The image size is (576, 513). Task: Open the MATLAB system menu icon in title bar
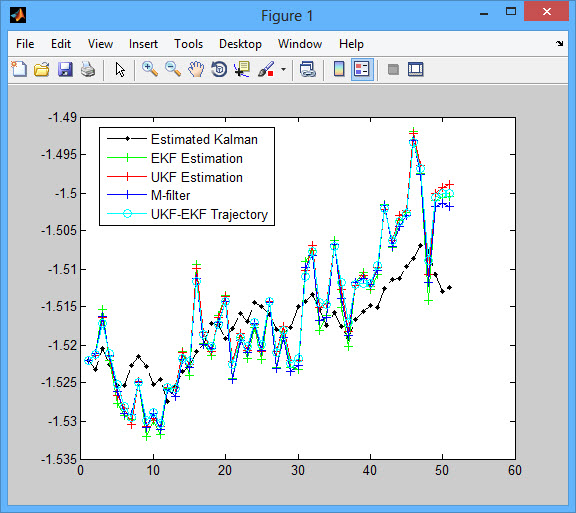point(18,15)
